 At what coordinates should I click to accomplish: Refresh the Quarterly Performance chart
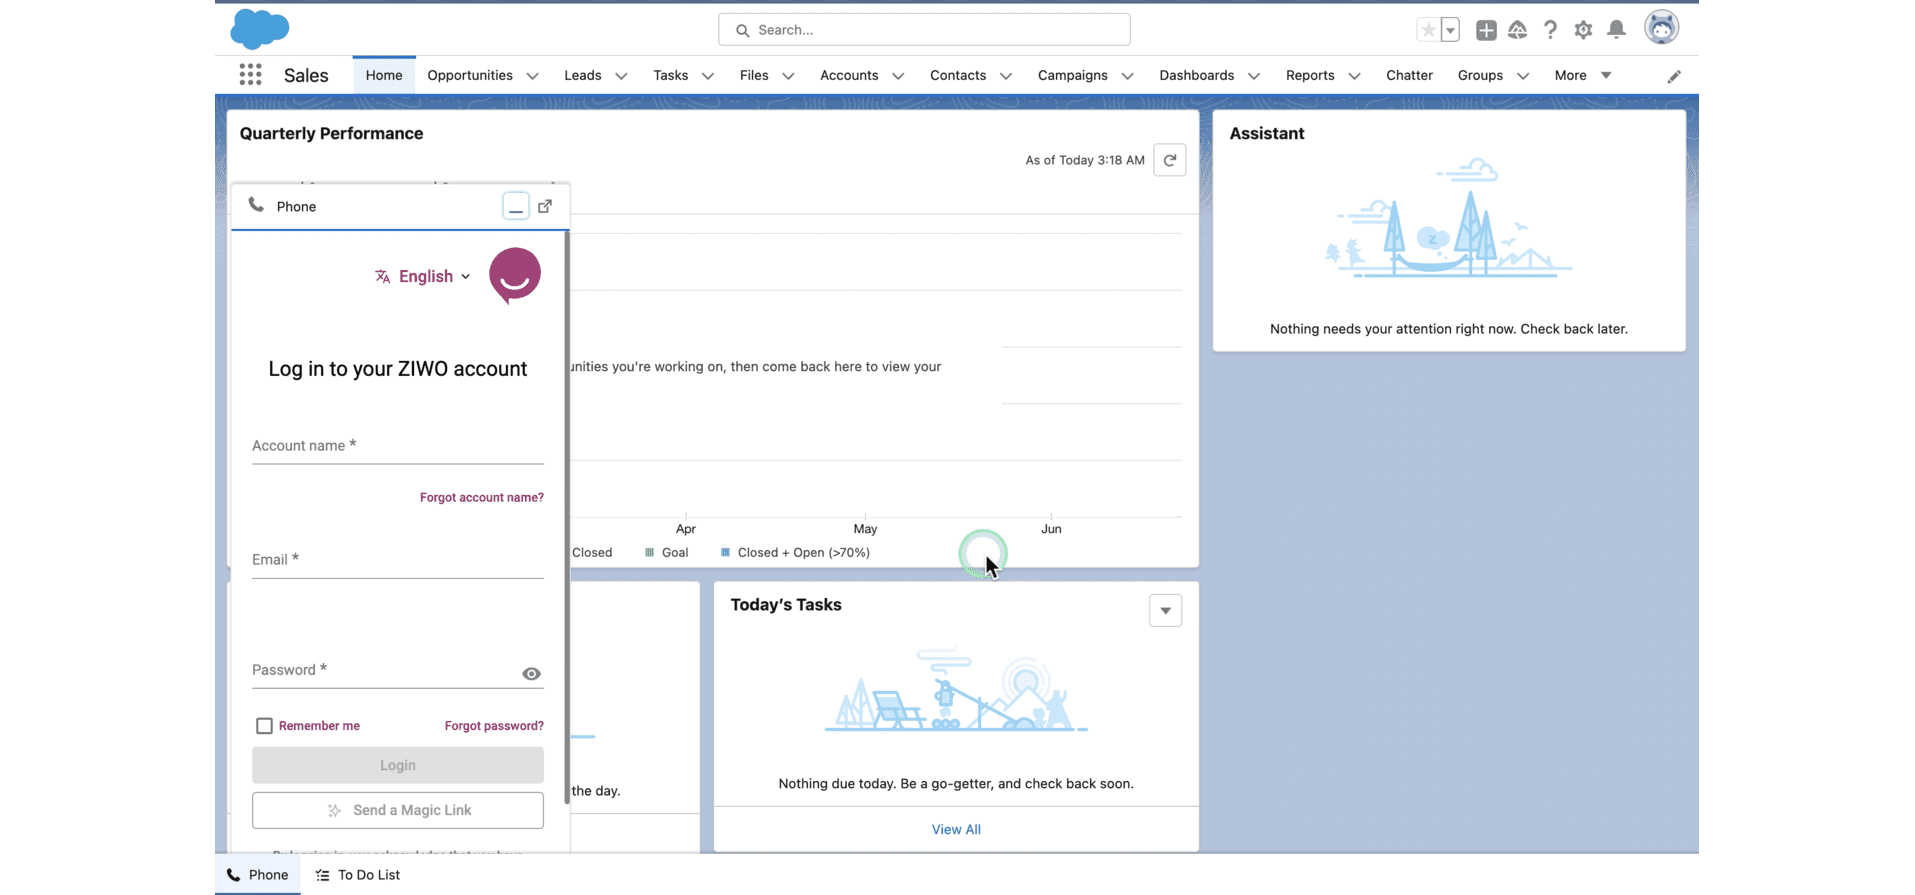[x=1170, y=160]
